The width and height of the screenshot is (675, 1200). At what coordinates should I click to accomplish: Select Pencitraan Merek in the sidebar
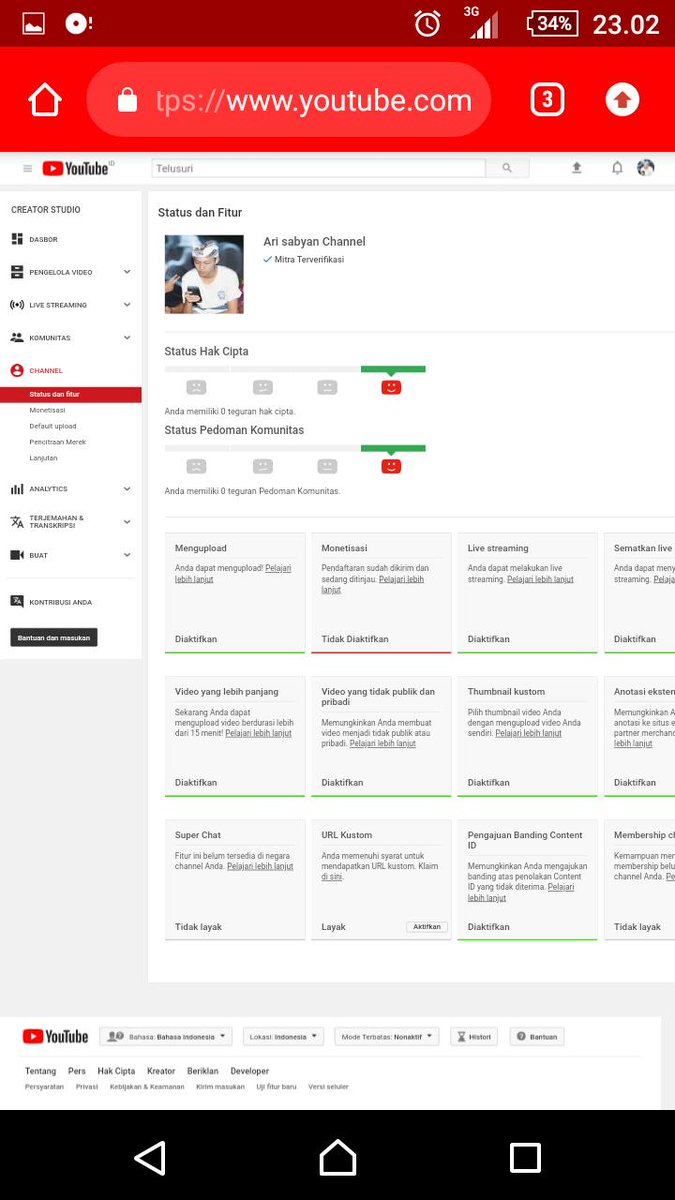tap(58, 442)
